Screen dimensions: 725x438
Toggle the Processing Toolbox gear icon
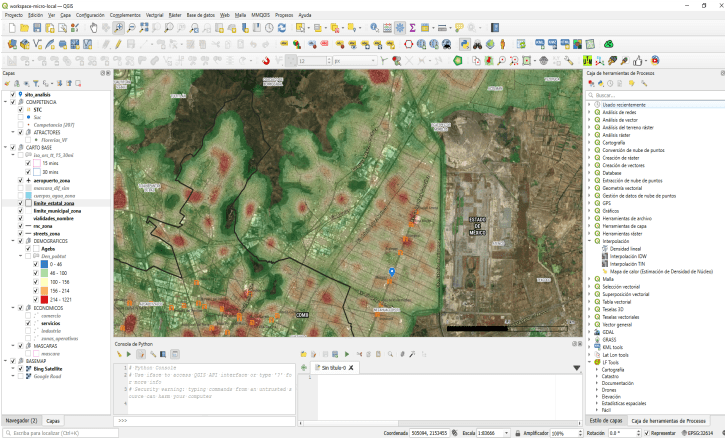pyautogui.click(x=400, y=28)
